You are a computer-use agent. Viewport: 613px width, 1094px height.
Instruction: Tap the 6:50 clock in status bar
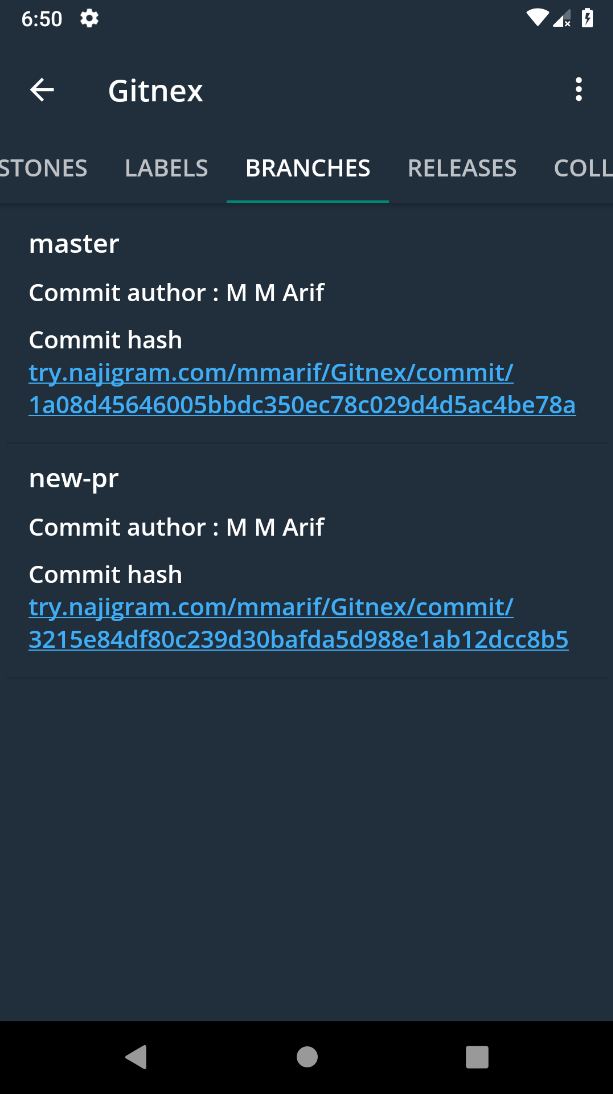[42, 19]
